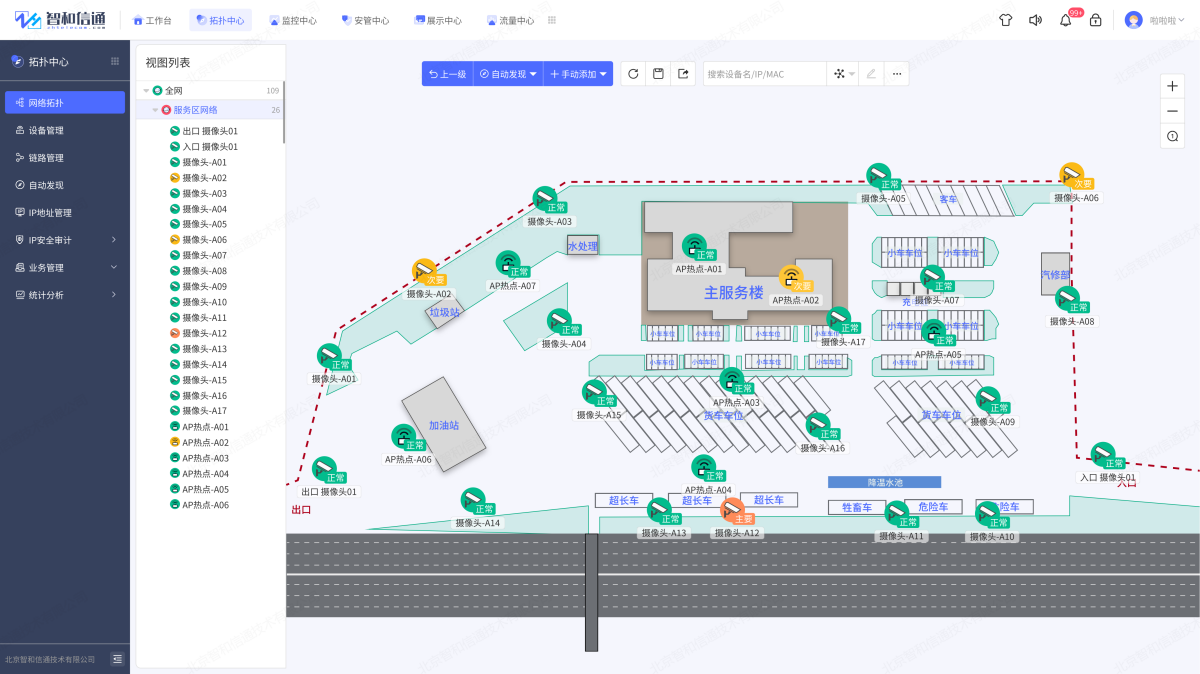Select AP热点-A03 in the view list
Screen dimensions: 1200x674
205,458
